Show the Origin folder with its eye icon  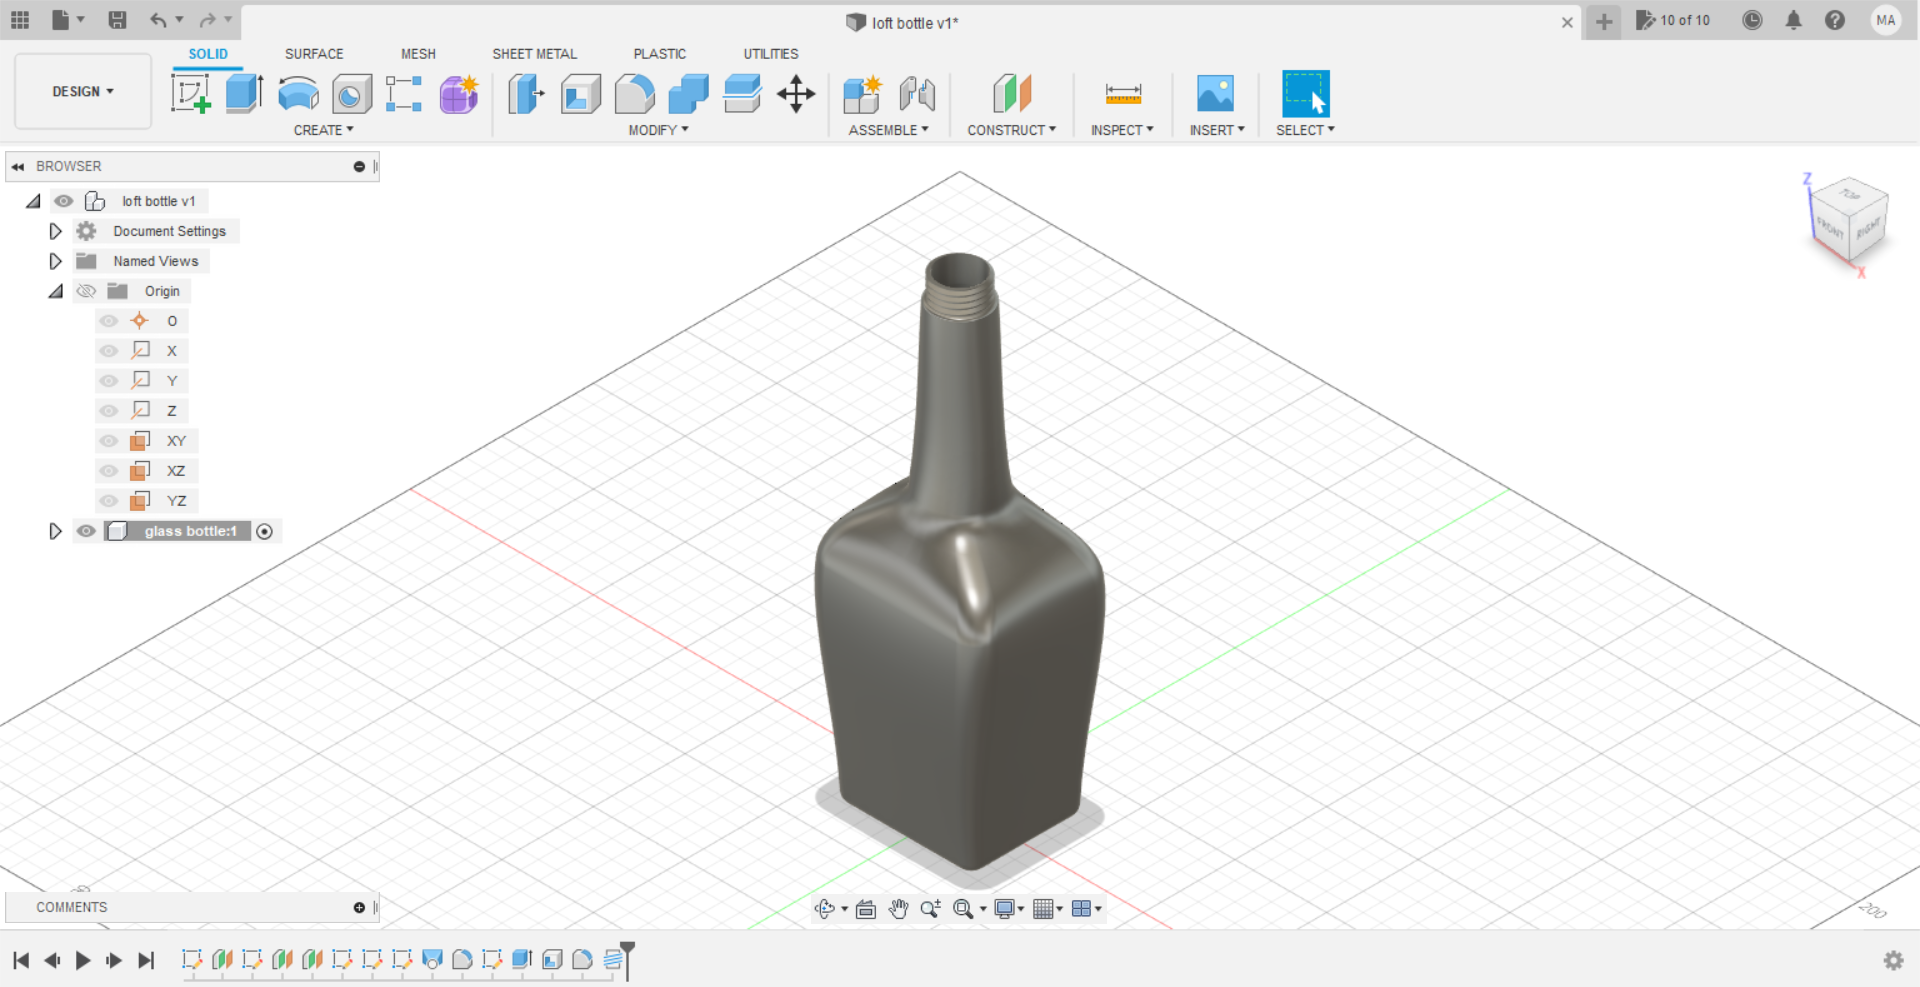pyautogui.click(x=86, y=291)
